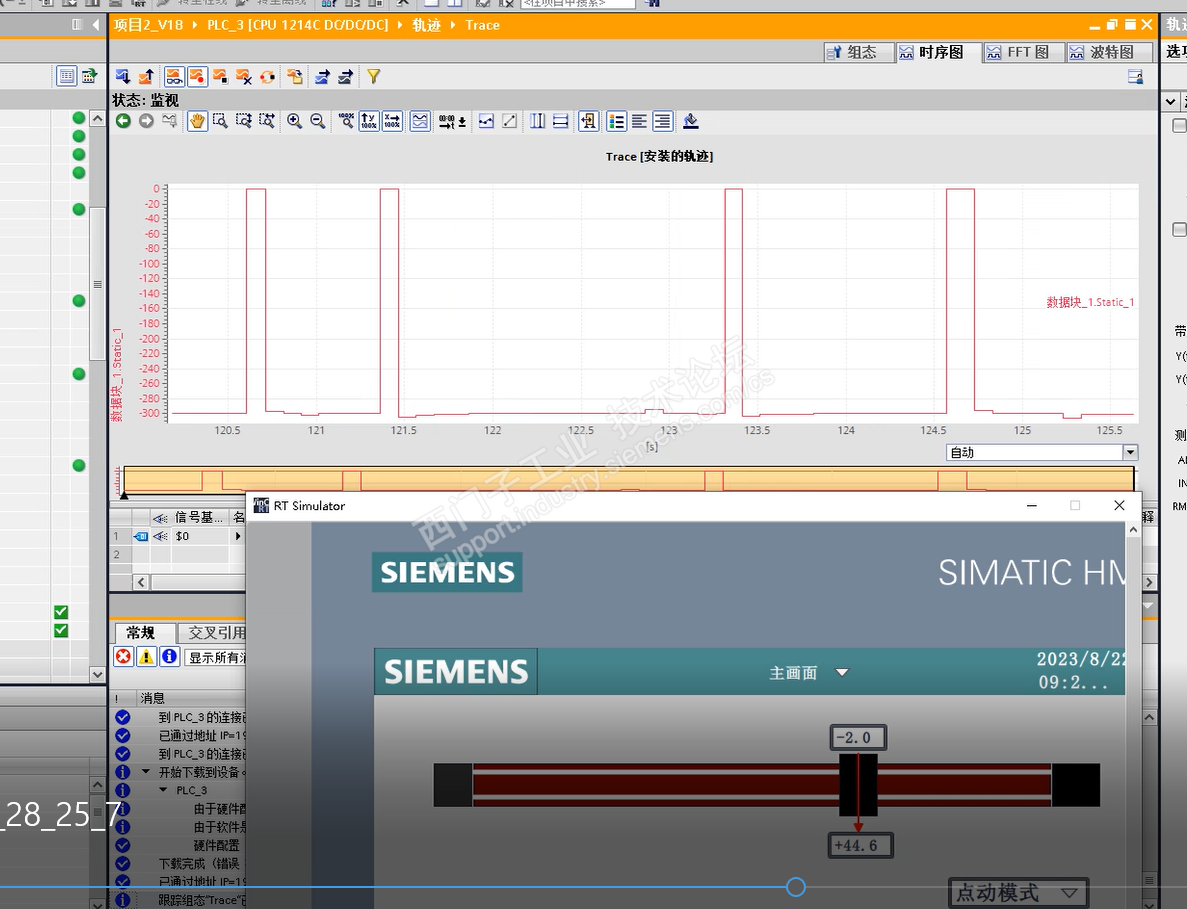
Task: Click the green undo zoom arrow
Action: click(123, 121)
